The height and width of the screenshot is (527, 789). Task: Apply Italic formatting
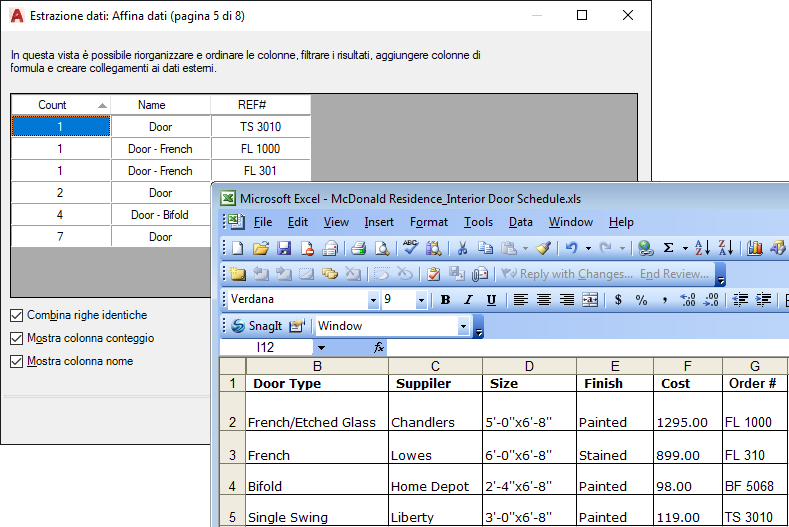click(x=468, y=300)
